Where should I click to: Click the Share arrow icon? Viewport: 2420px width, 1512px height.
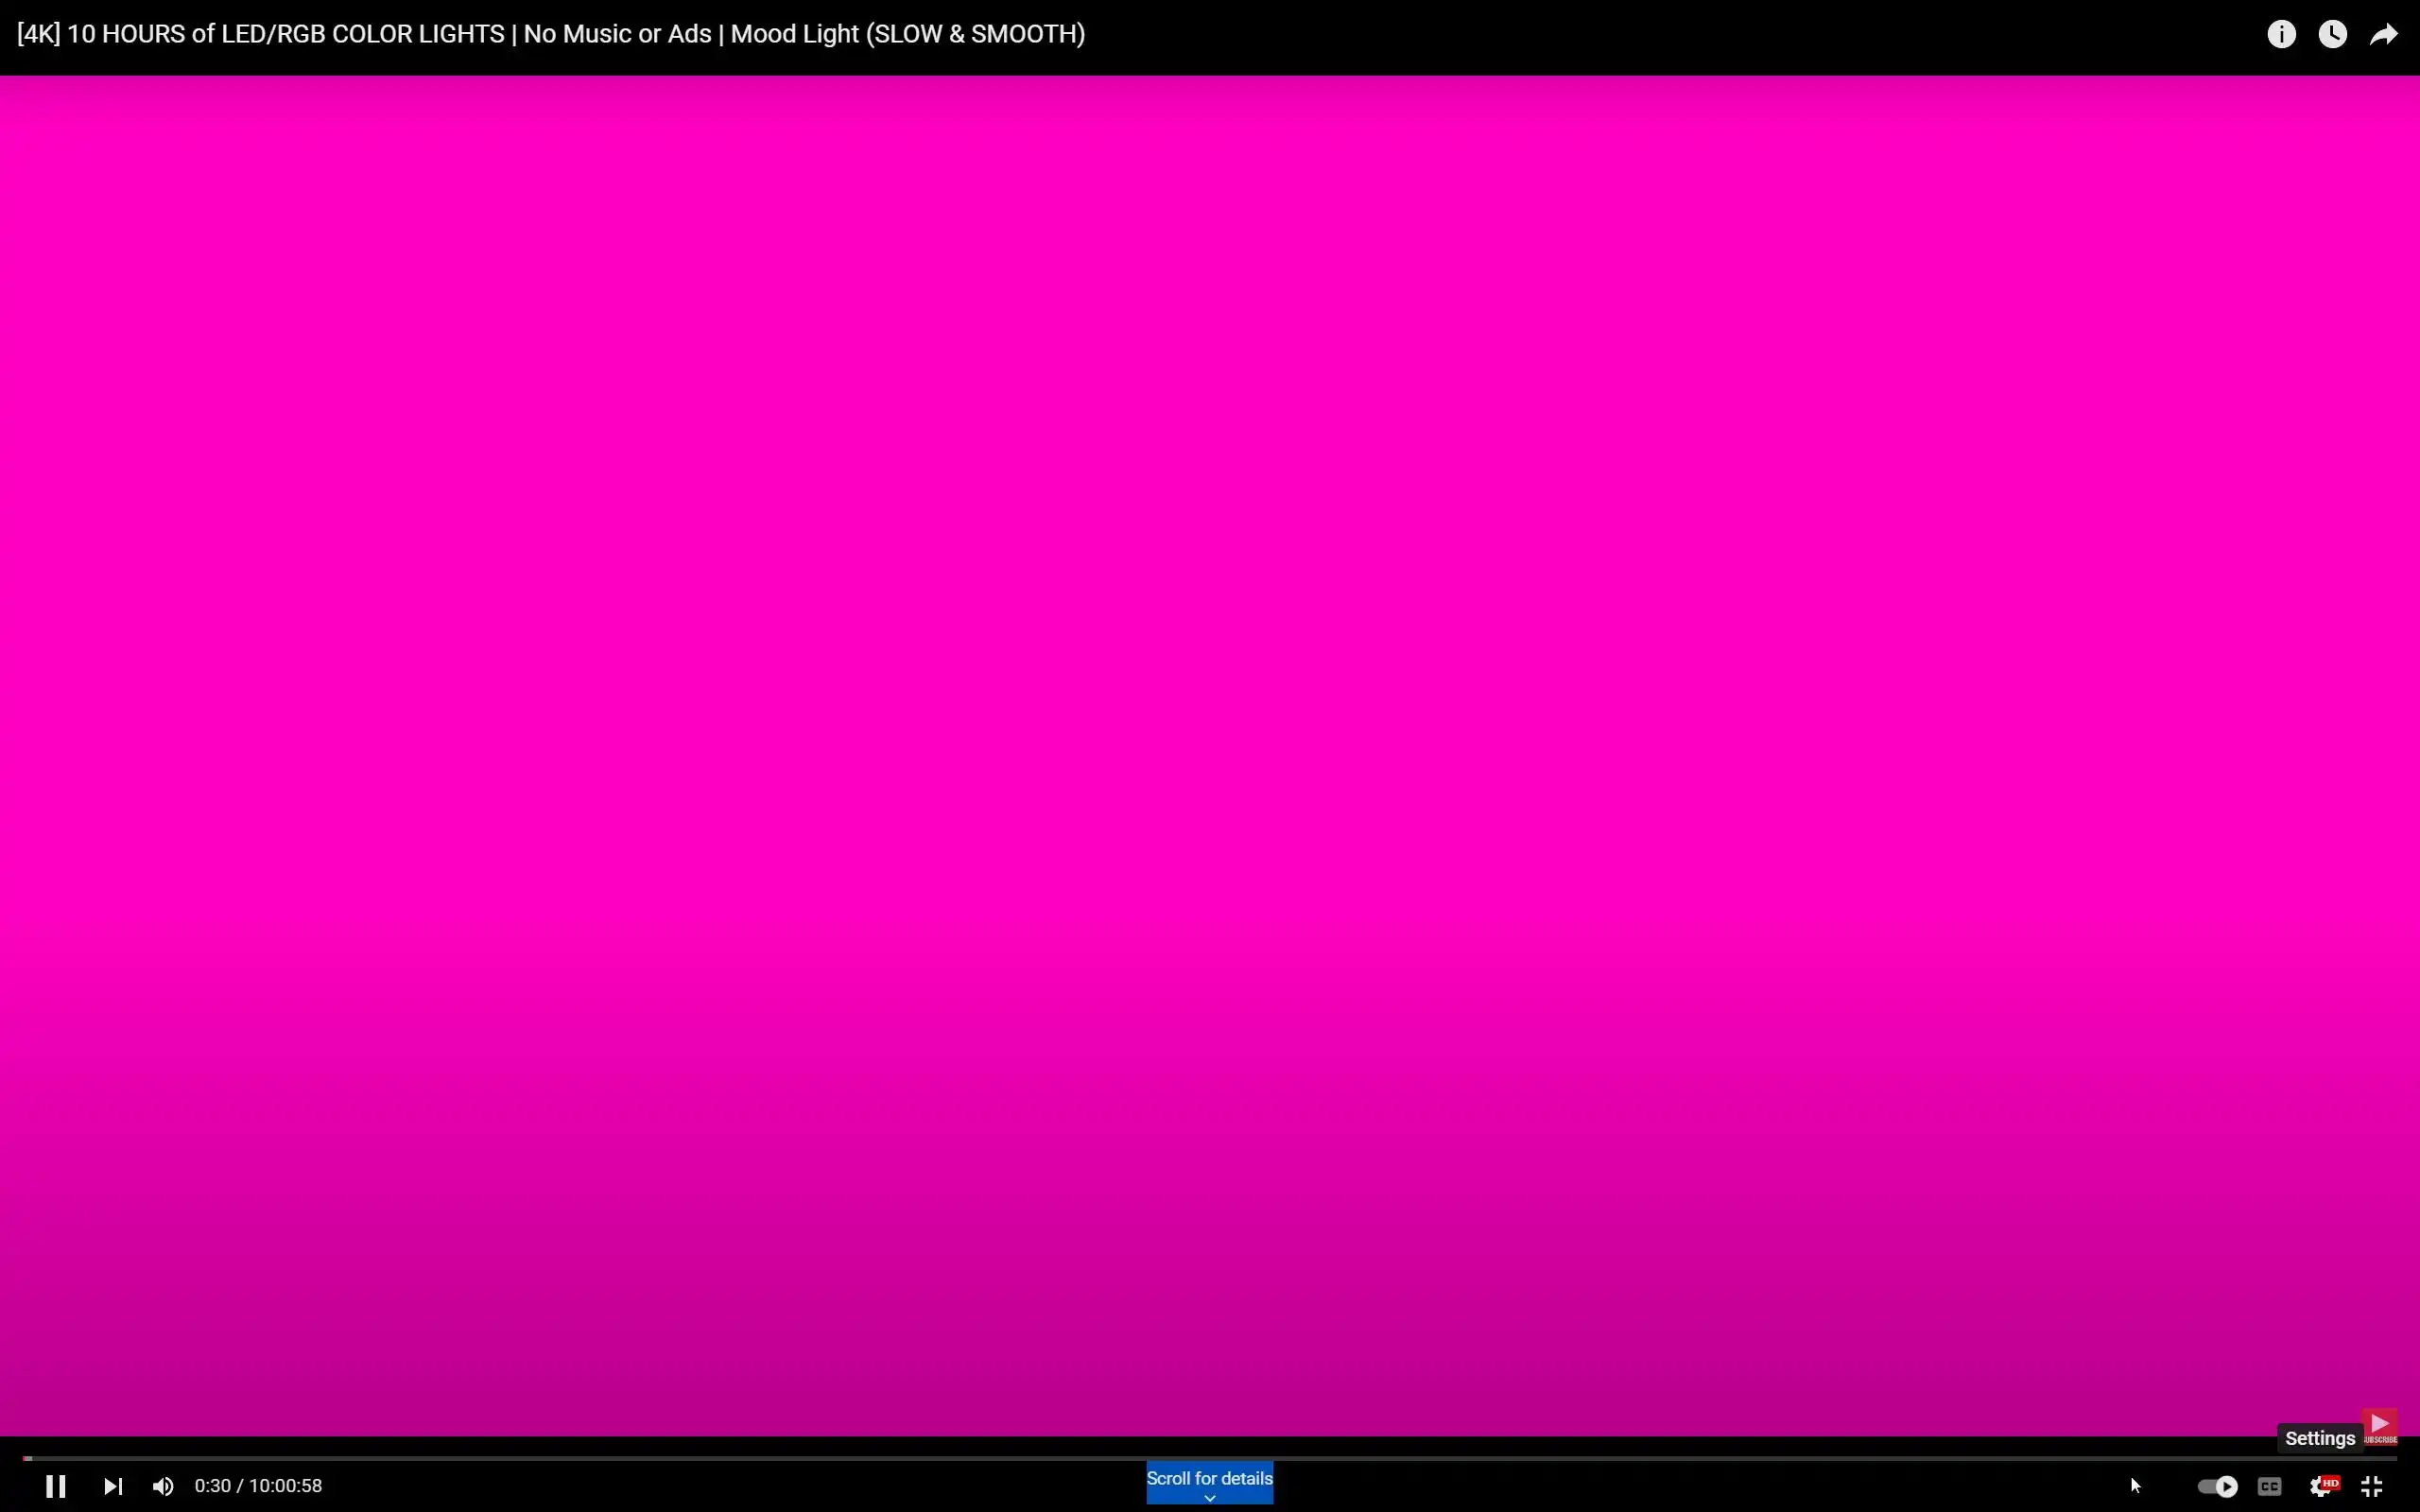pyautogui.click(x=2384, y=34)
